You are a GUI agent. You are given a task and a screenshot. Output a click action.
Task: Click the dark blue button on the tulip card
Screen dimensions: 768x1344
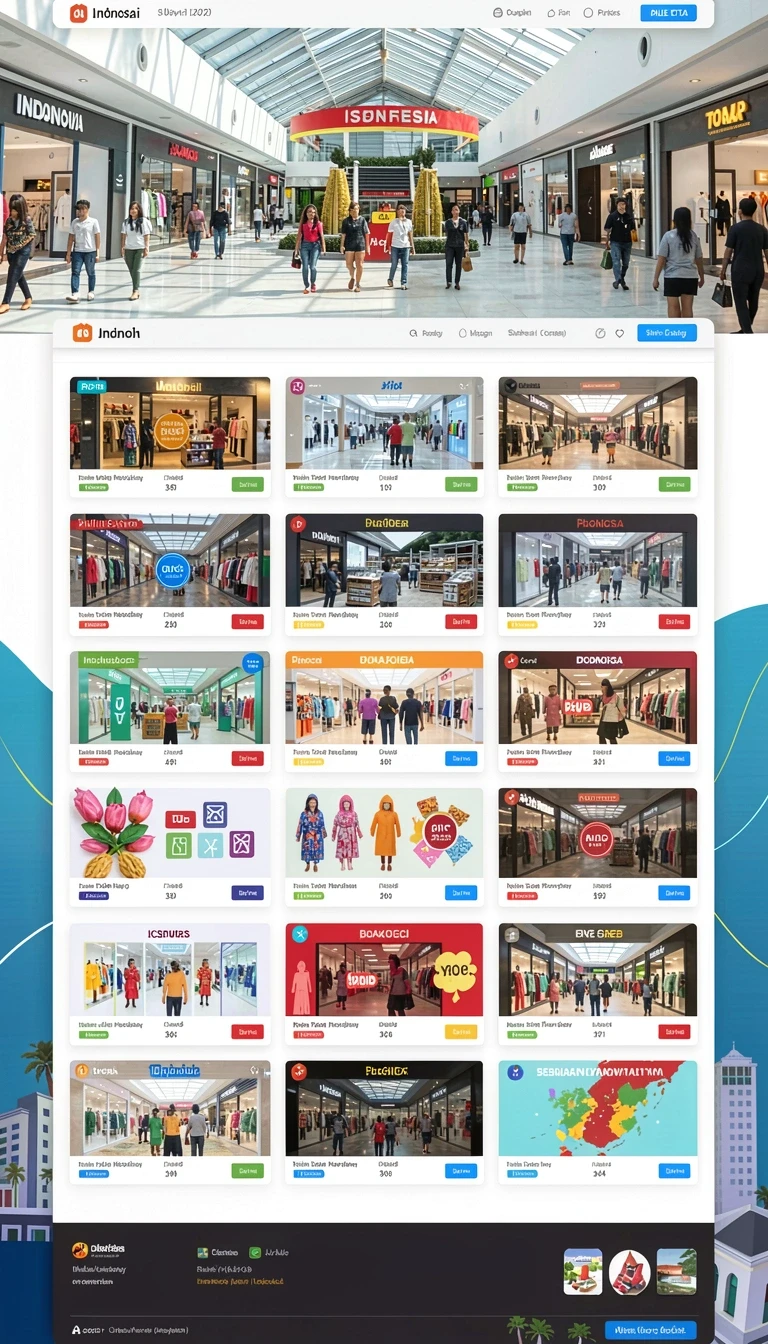(x=248, y=893)
